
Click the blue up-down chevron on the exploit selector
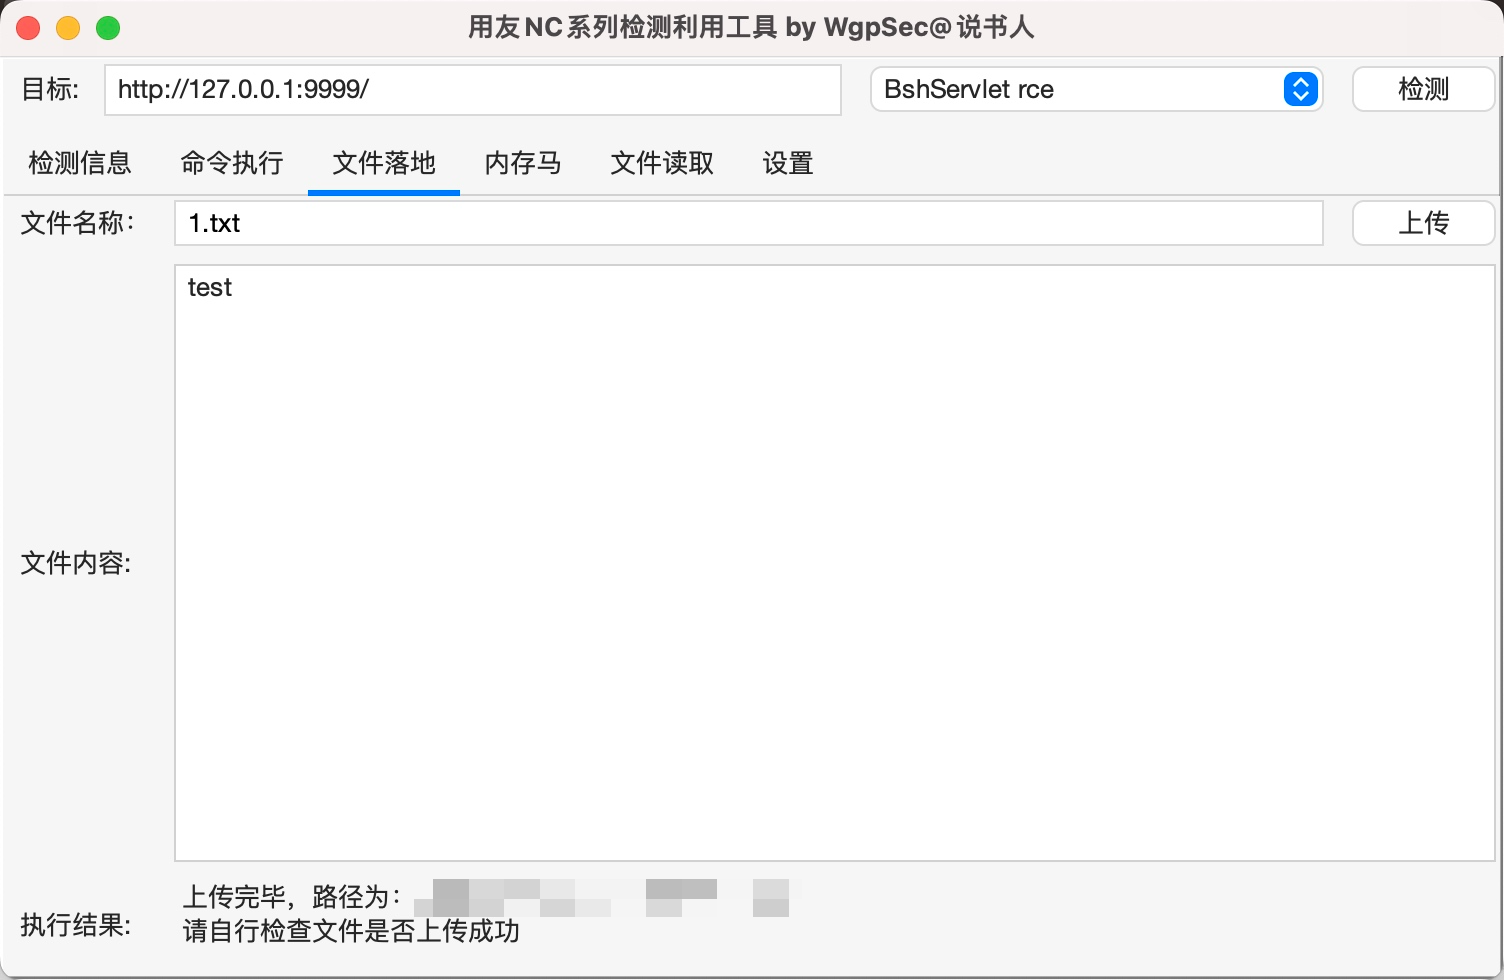[1300, 89]
